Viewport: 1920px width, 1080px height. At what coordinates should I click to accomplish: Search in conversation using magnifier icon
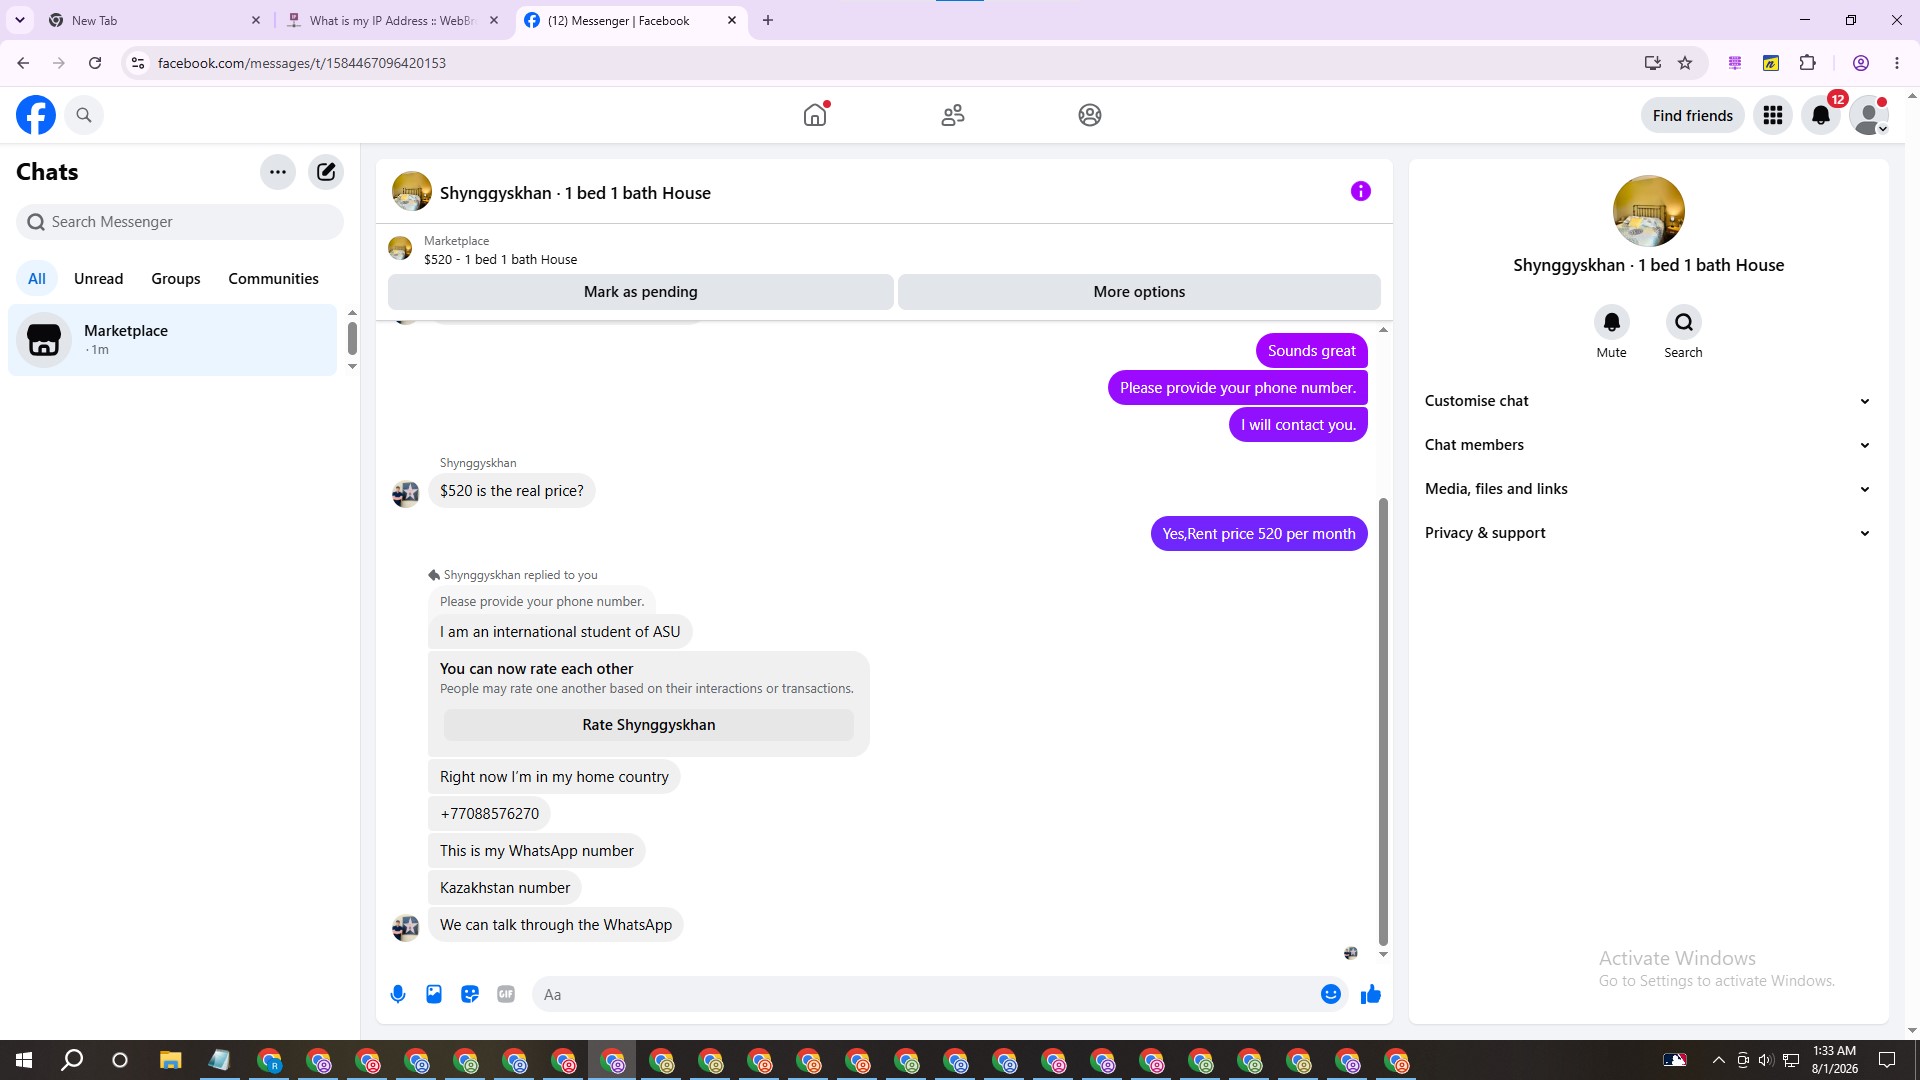coord(1684,322)
